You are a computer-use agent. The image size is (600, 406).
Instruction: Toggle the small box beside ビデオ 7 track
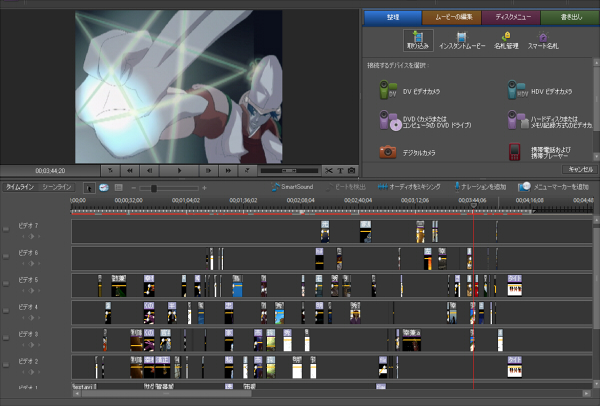pos(6,229)
